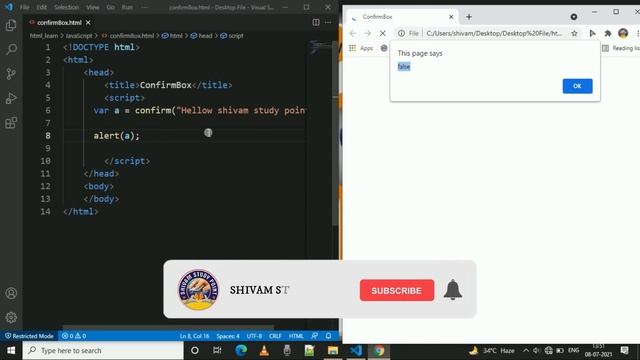Open the Run and Debug view

click(11, 98)
